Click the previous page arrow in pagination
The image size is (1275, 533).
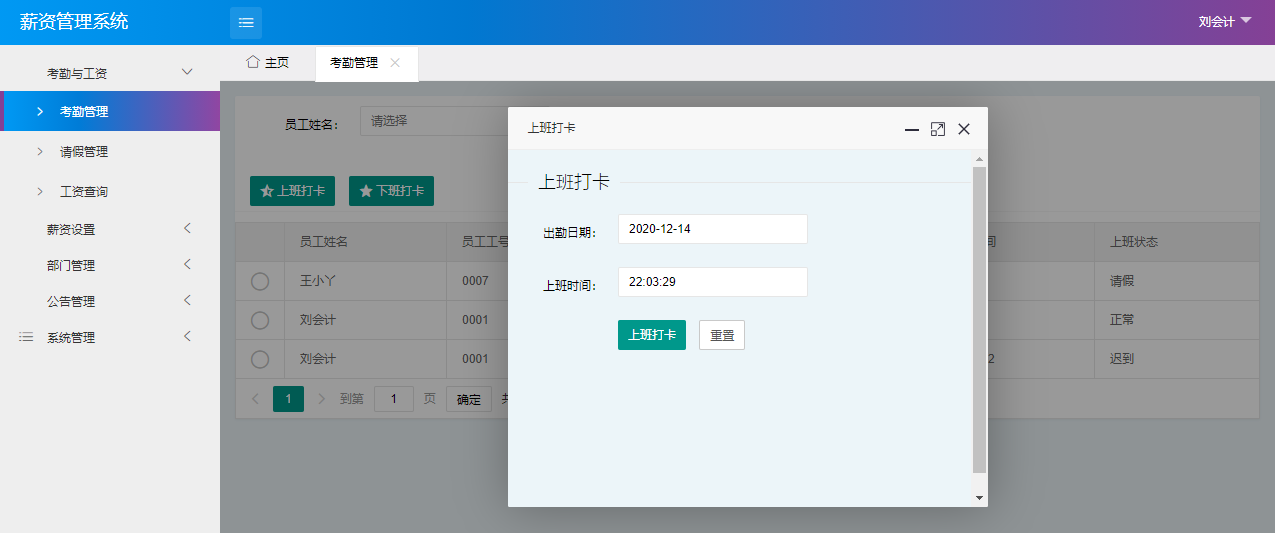pos(255,399)
